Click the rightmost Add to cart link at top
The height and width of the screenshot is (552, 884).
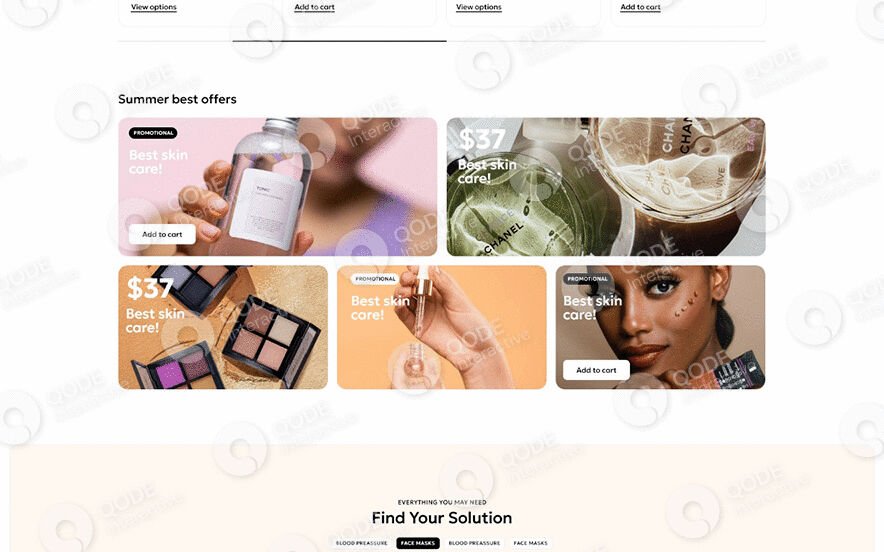[640, 7]
